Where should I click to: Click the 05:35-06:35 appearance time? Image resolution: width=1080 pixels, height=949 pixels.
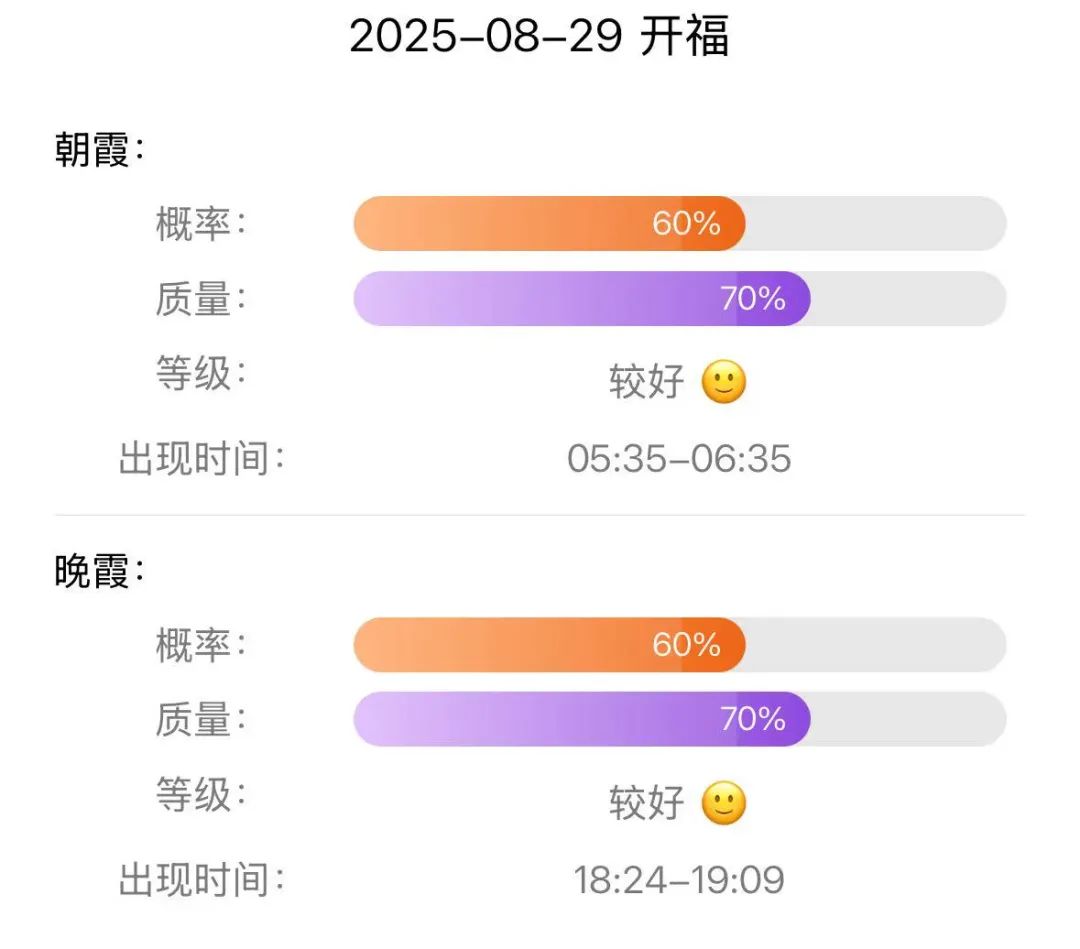[x=679, y=459]
